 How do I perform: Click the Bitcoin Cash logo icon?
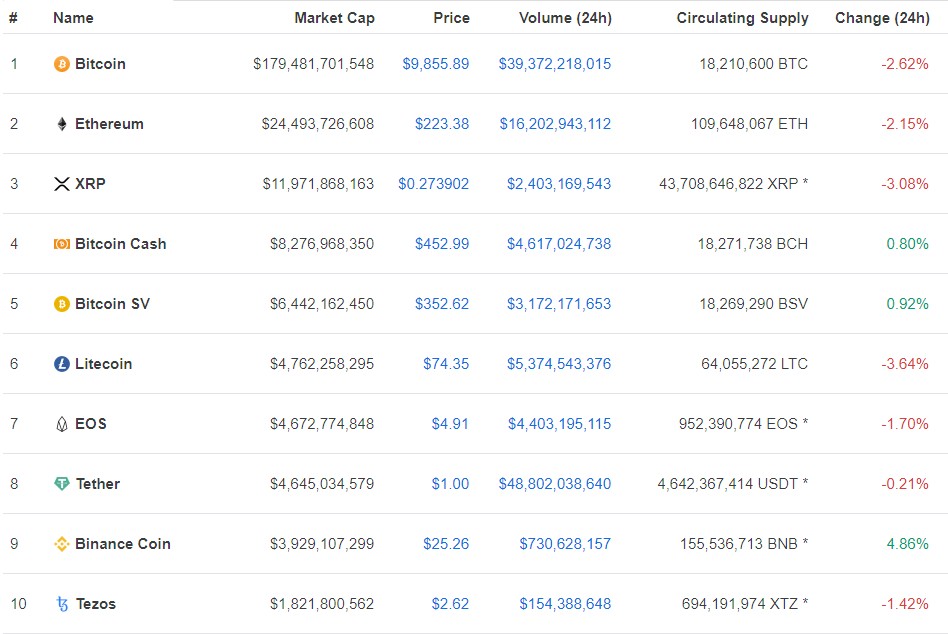(x=62, y=244)
